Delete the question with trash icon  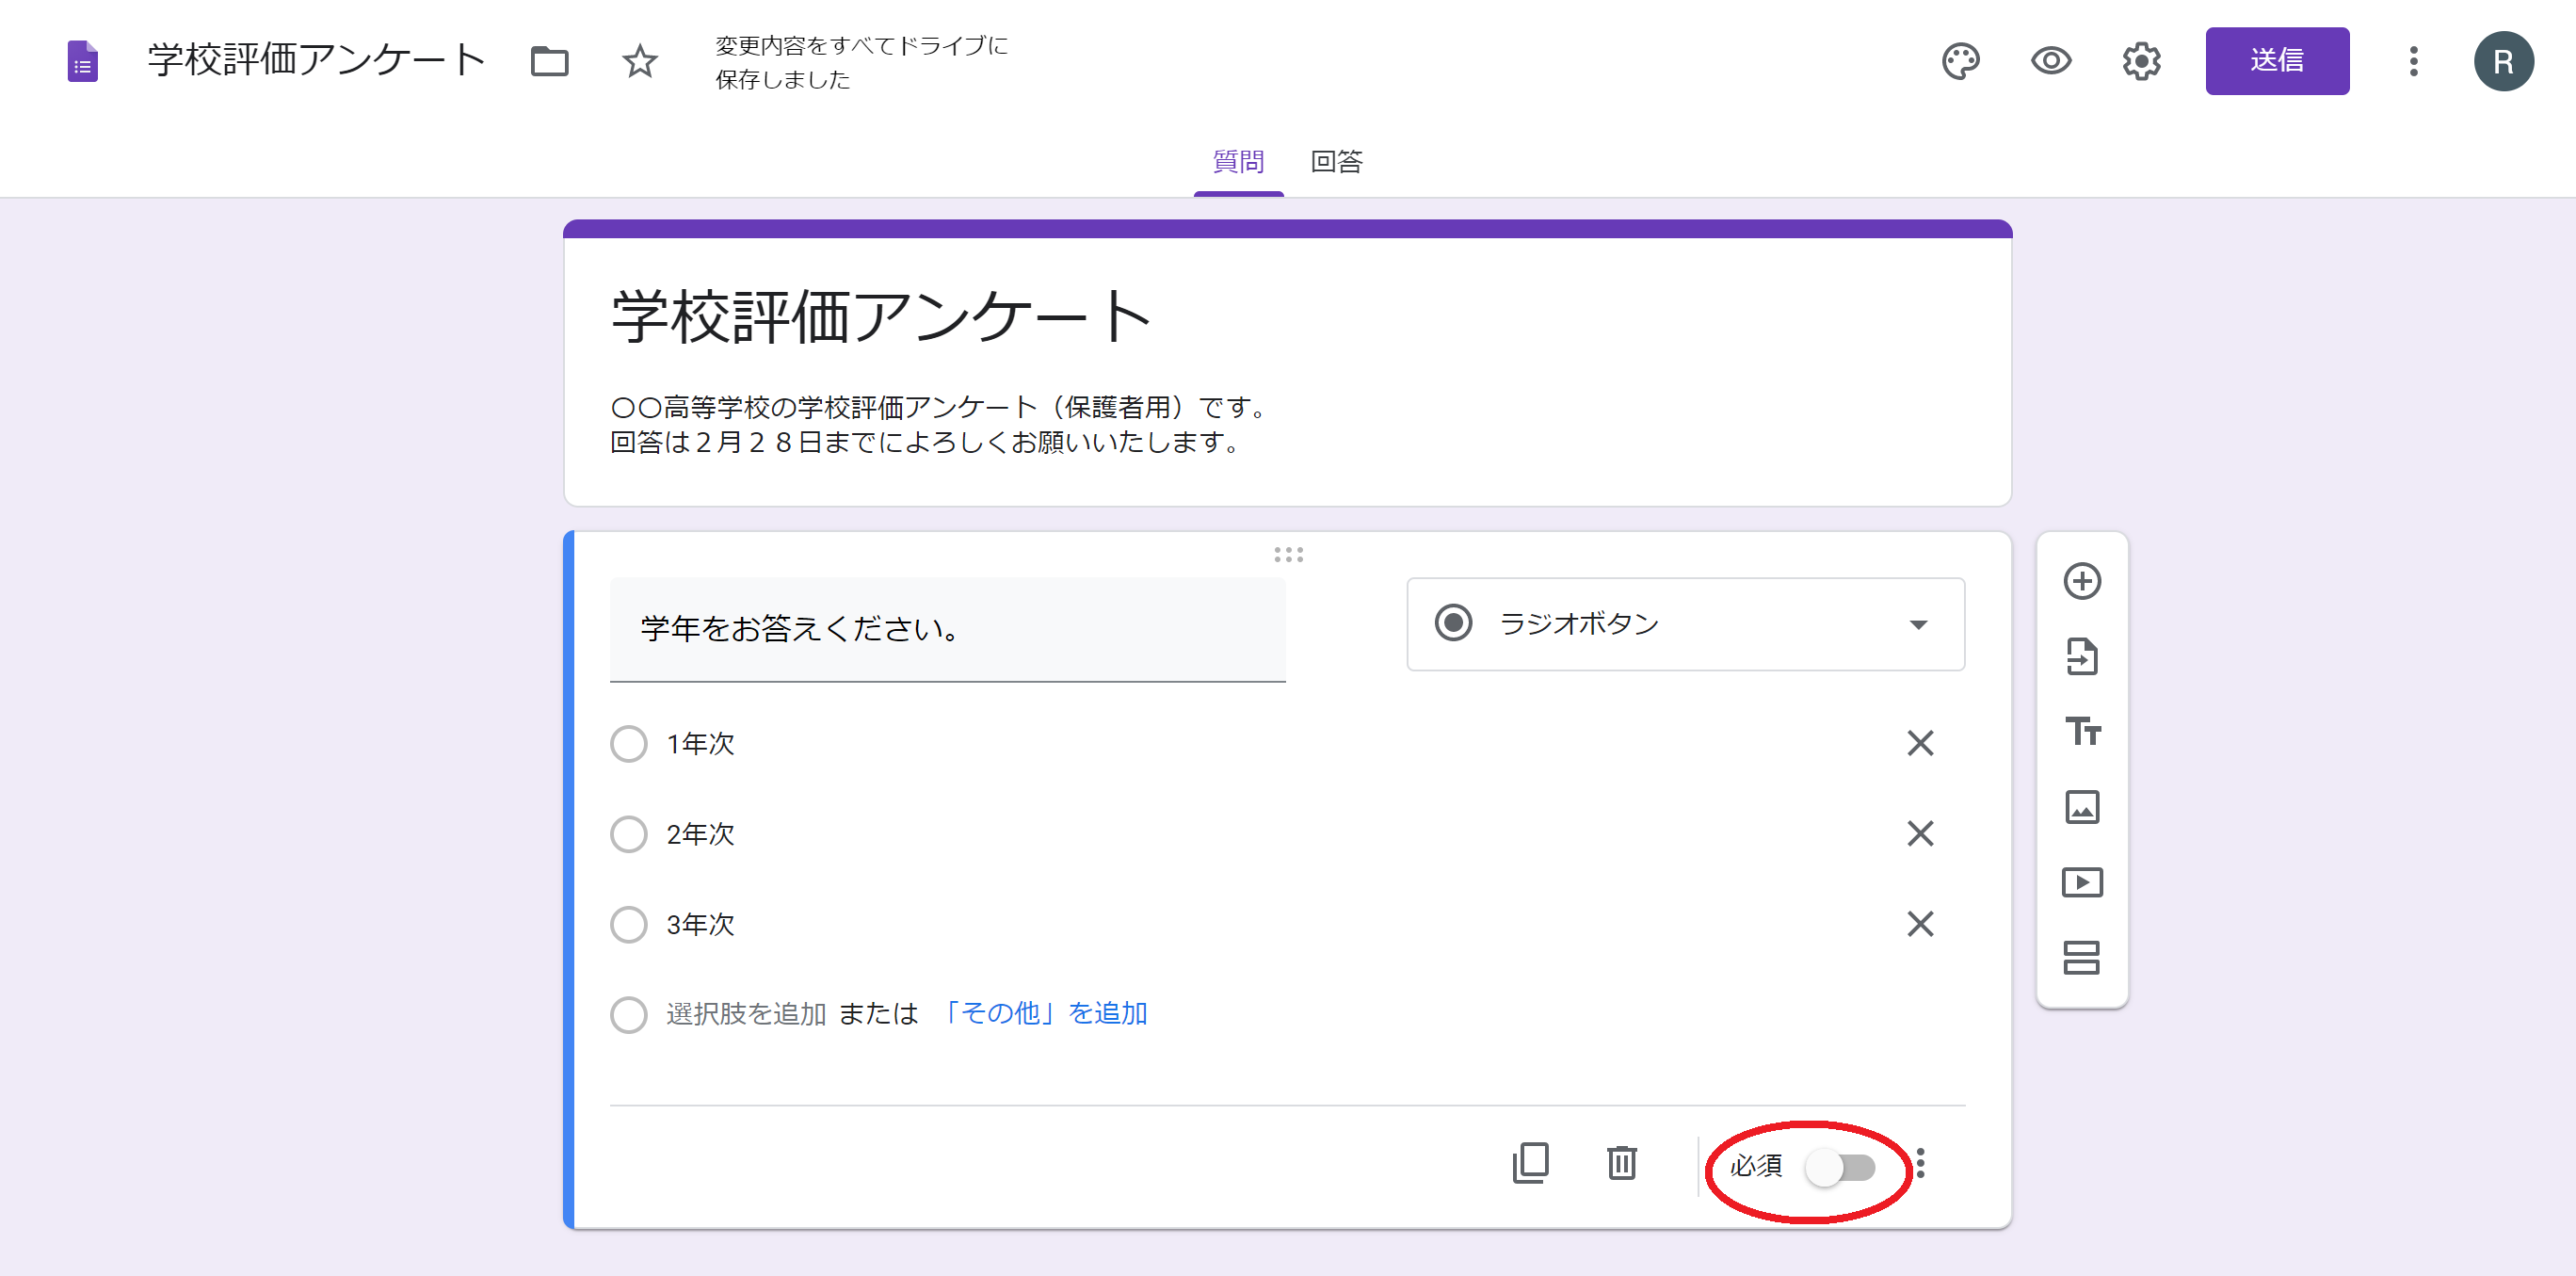tap(1621, 1163)
